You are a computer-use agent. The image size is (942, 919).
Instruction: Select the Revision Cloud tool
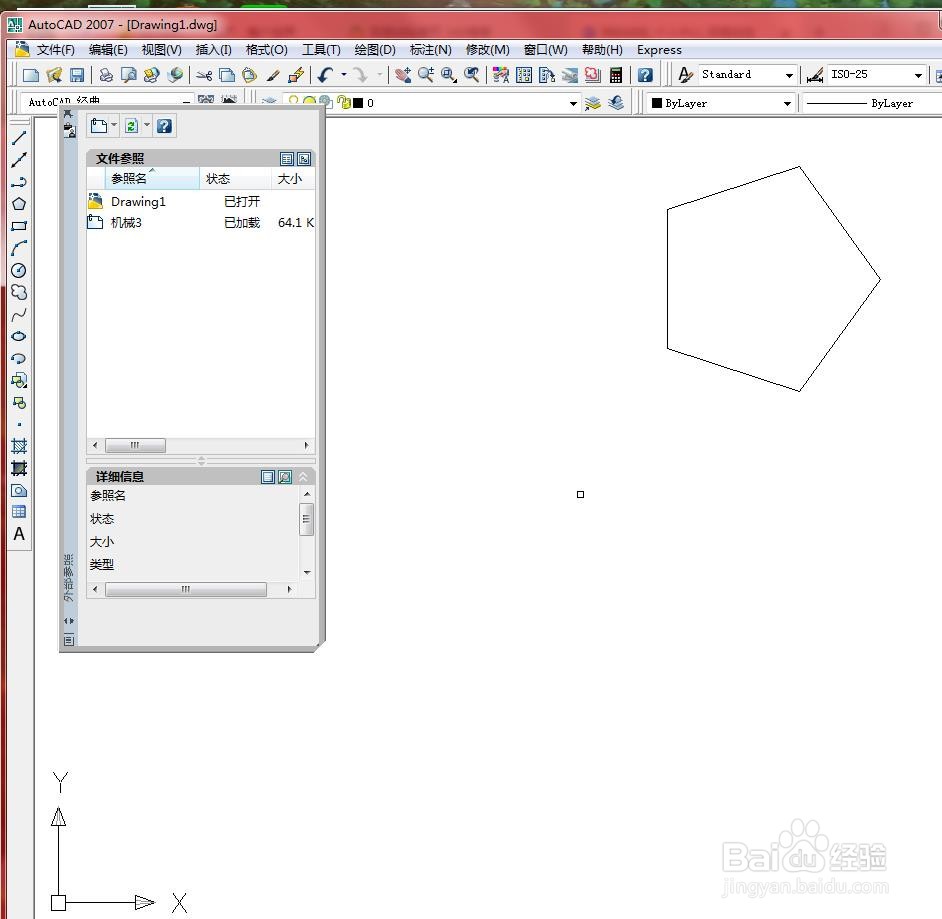coord(19,293)
